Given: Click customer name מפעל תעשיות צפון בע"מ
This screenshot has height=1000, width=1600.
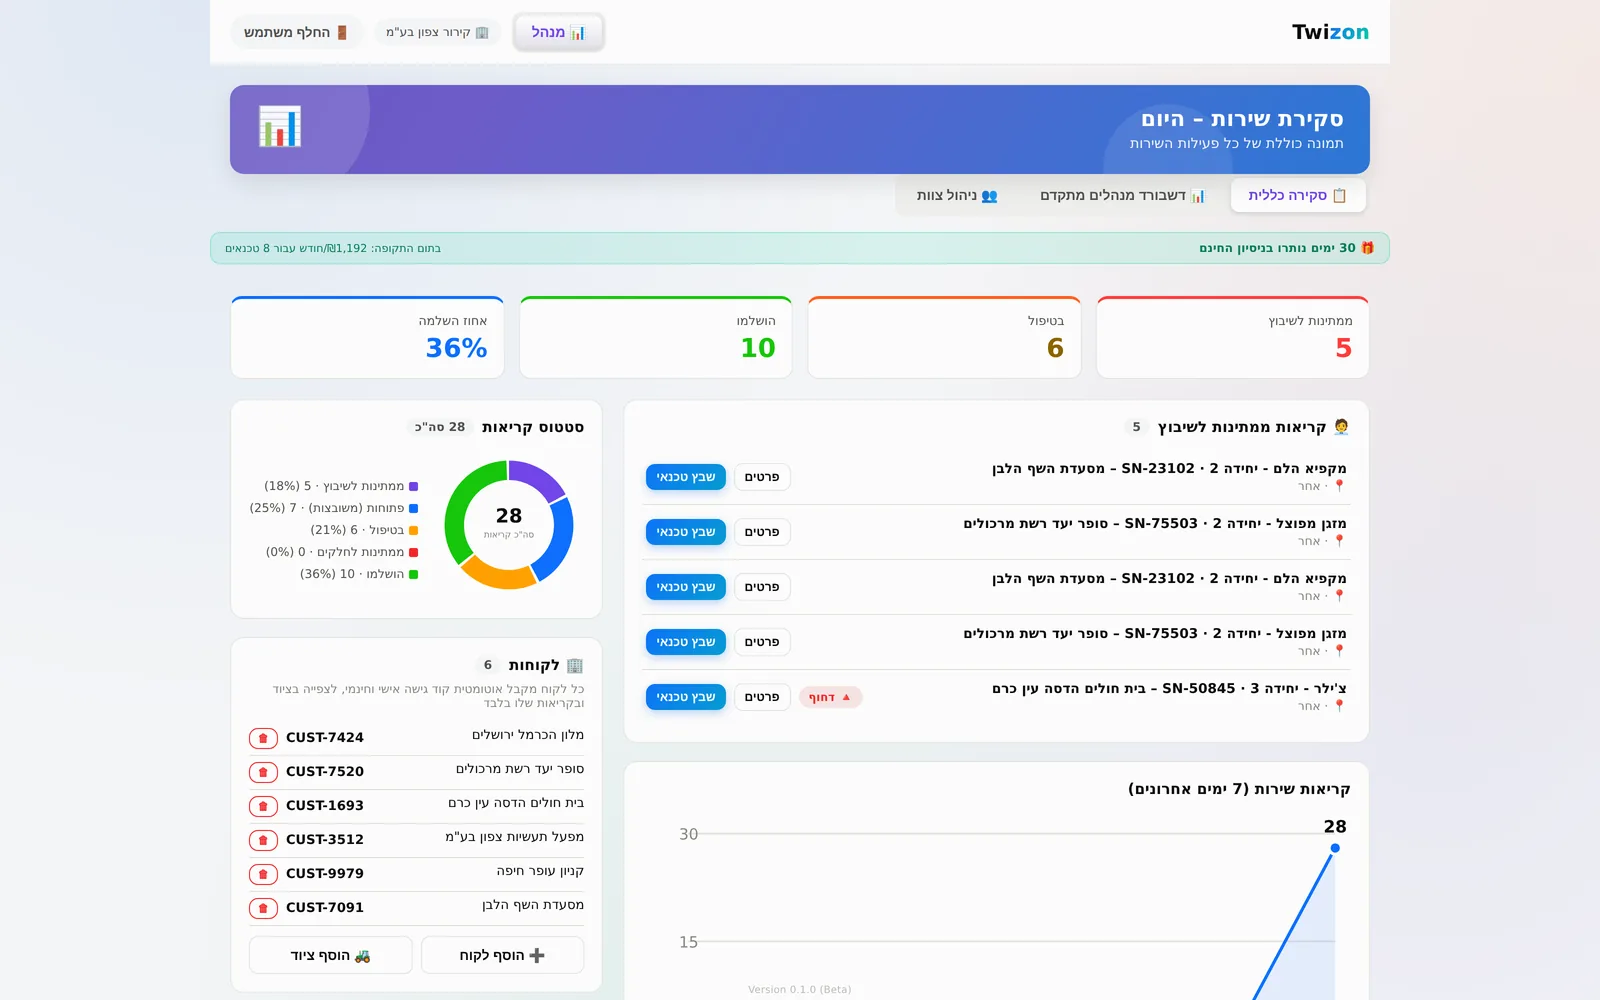Looking at the screenshot, I should [515, 837].
